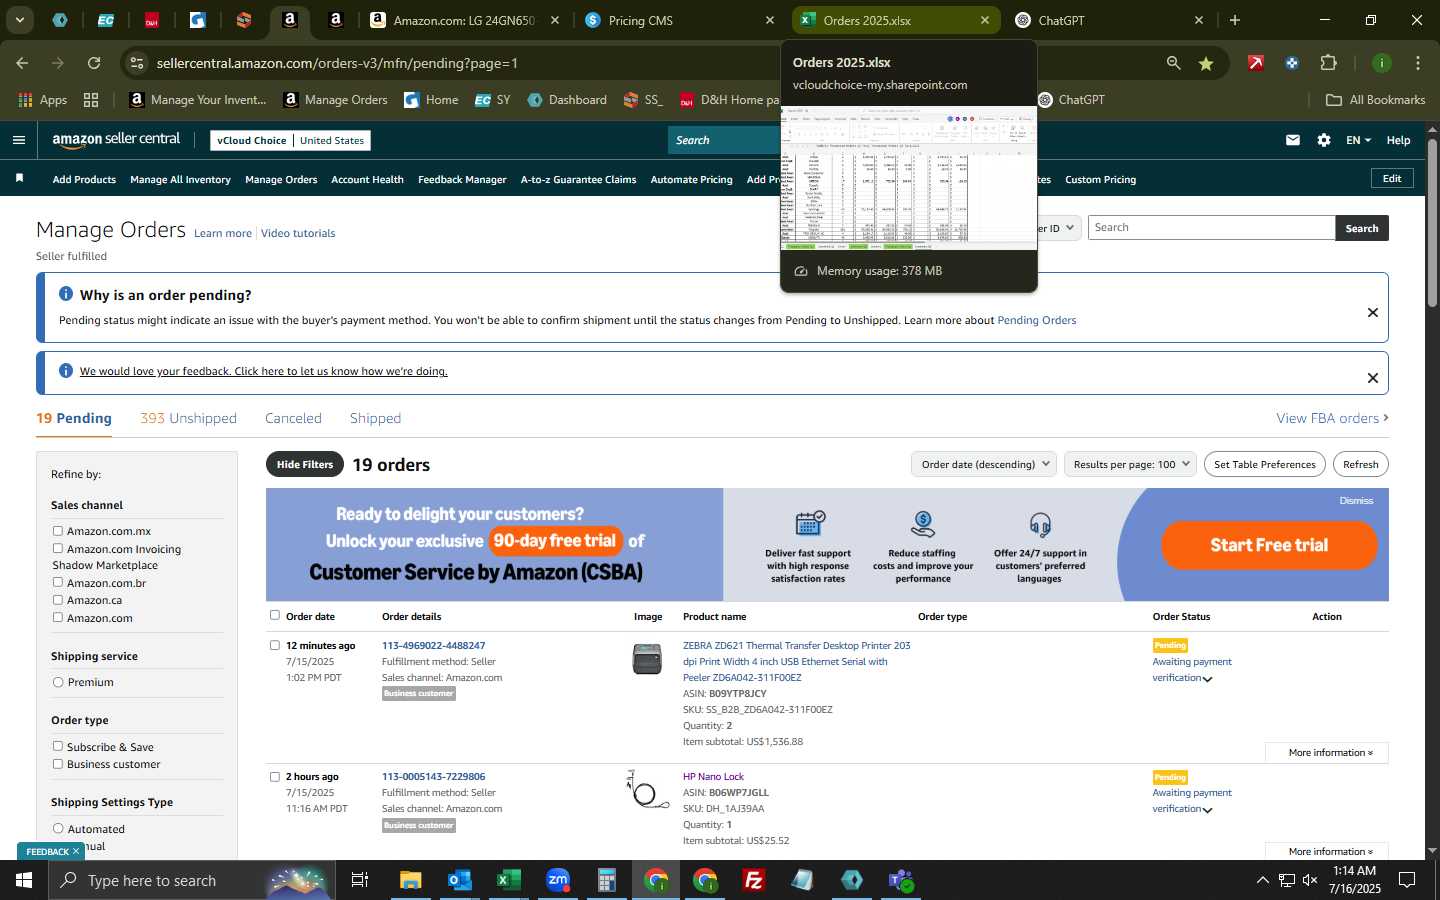
Task: Check the Amazon.ca filter
Action: (58, 600)
